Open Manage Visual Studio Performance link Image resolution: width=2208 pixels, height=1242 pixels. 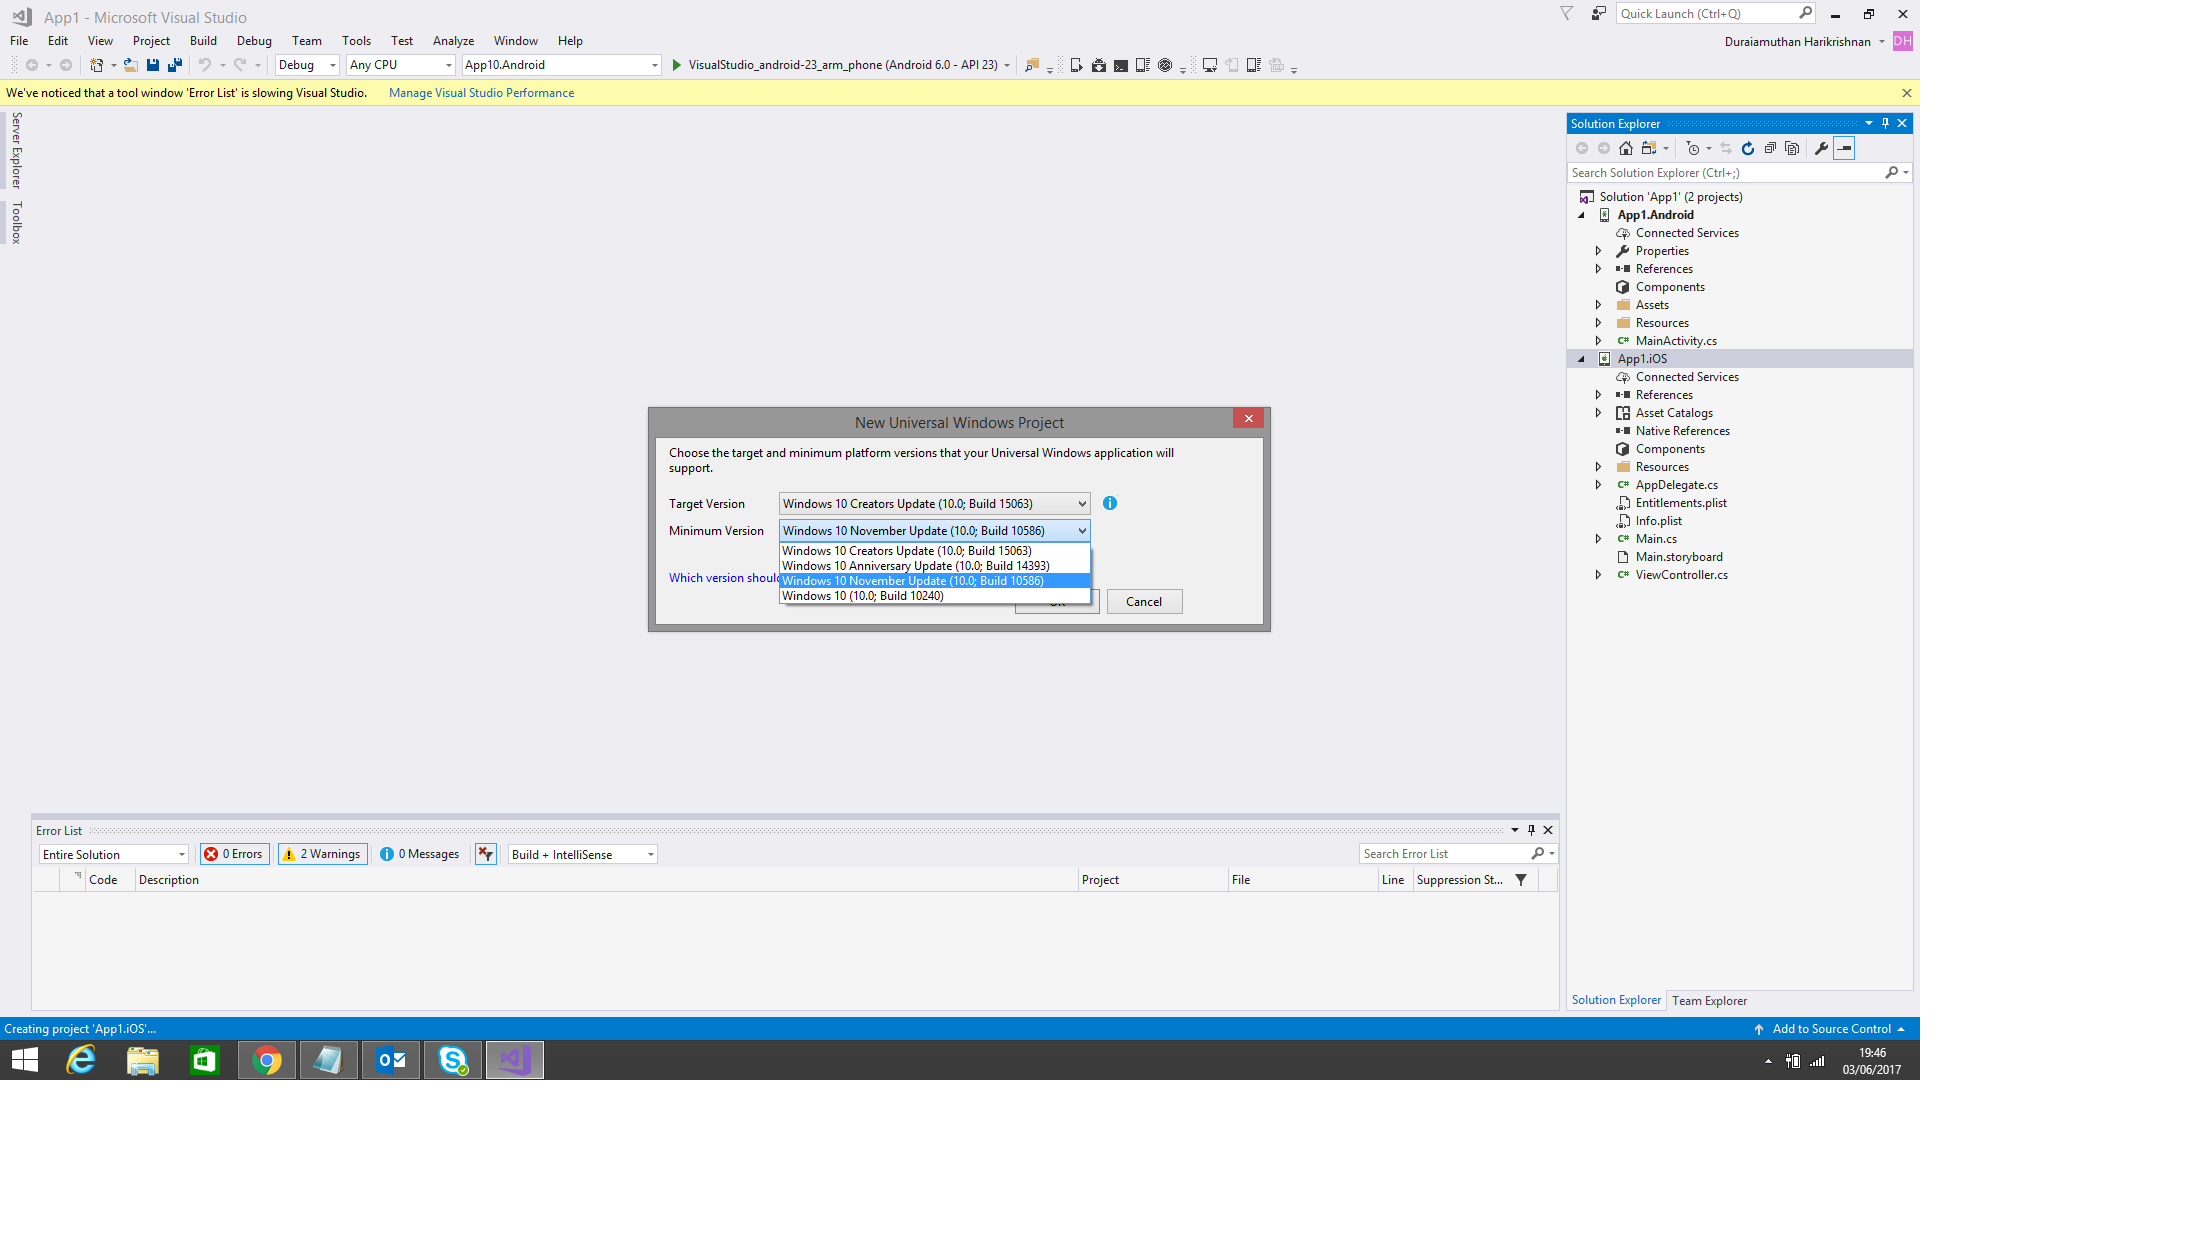pos(481,93)
